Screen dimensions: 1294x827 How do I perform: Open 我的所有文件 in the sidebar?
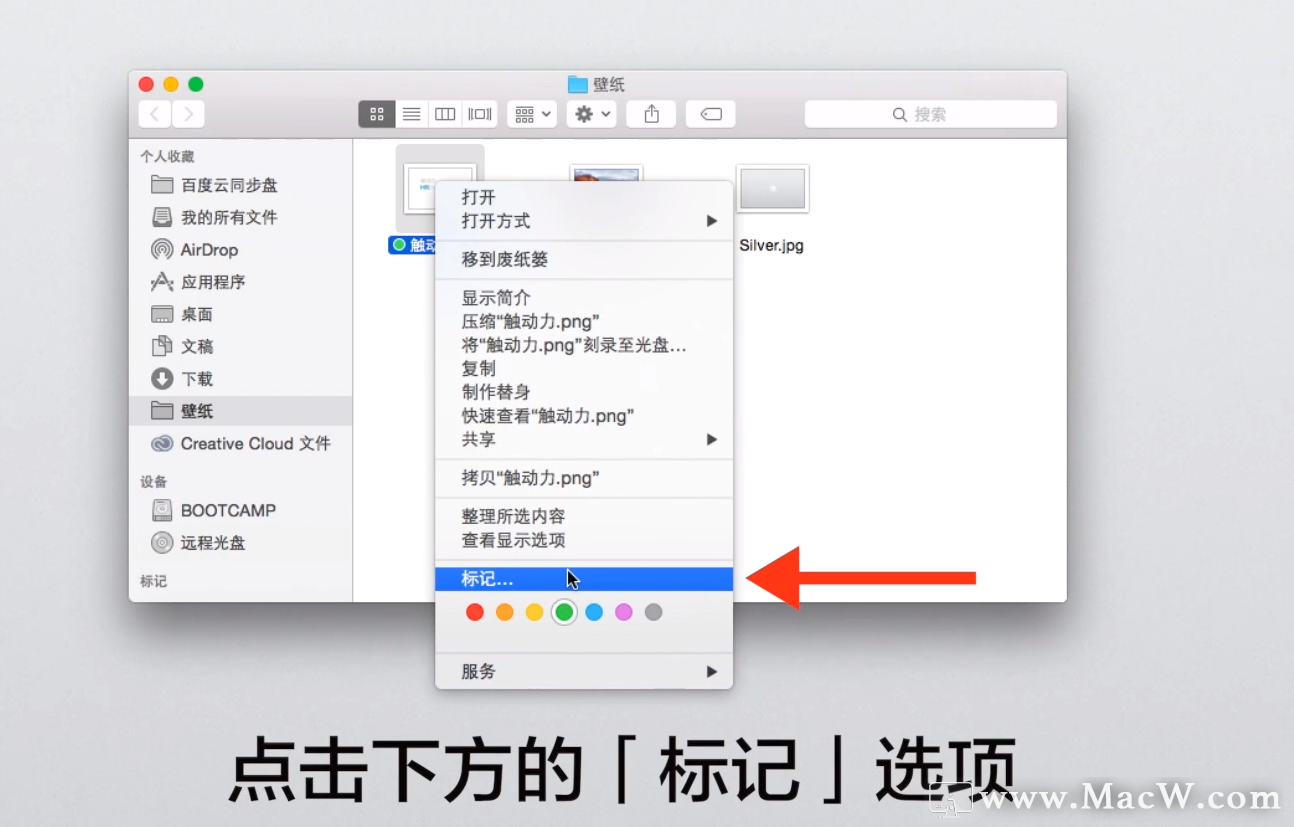click(x=240, y=217)
